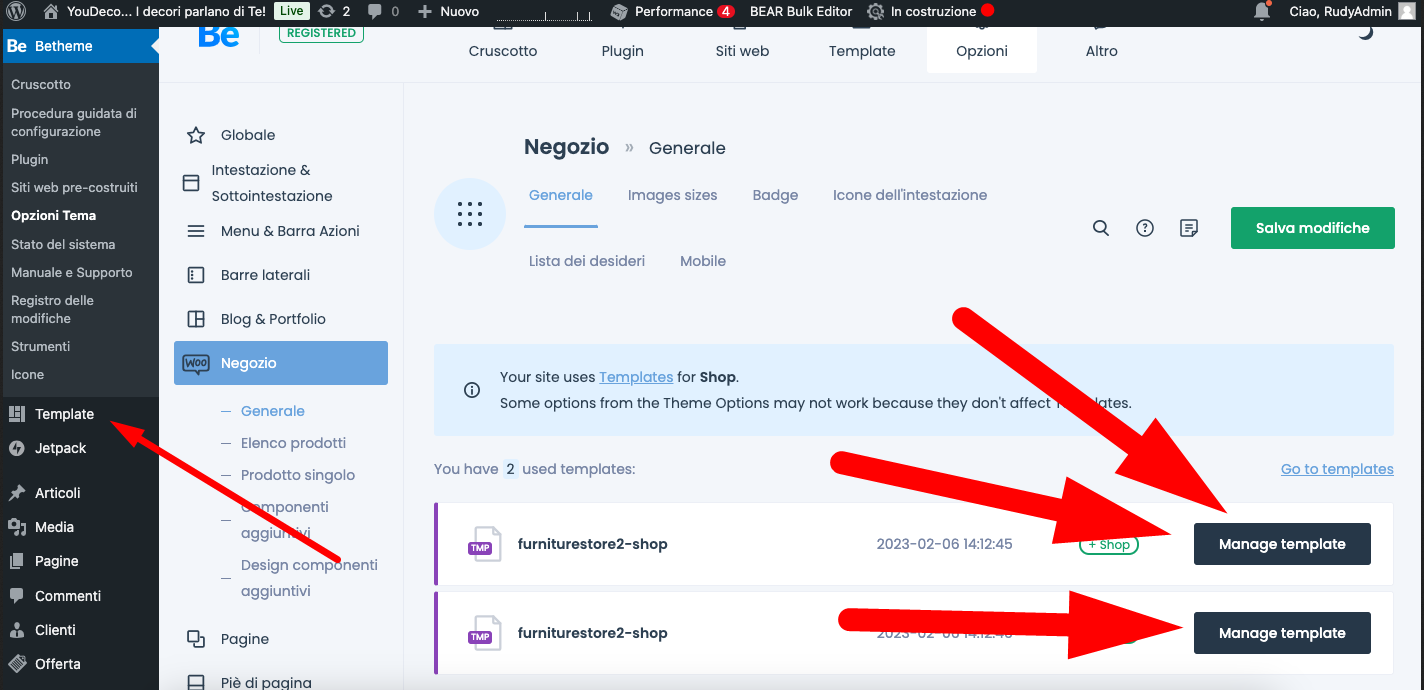
Task: Open Prodotto singolo submenu item
Action: [298, 475]
